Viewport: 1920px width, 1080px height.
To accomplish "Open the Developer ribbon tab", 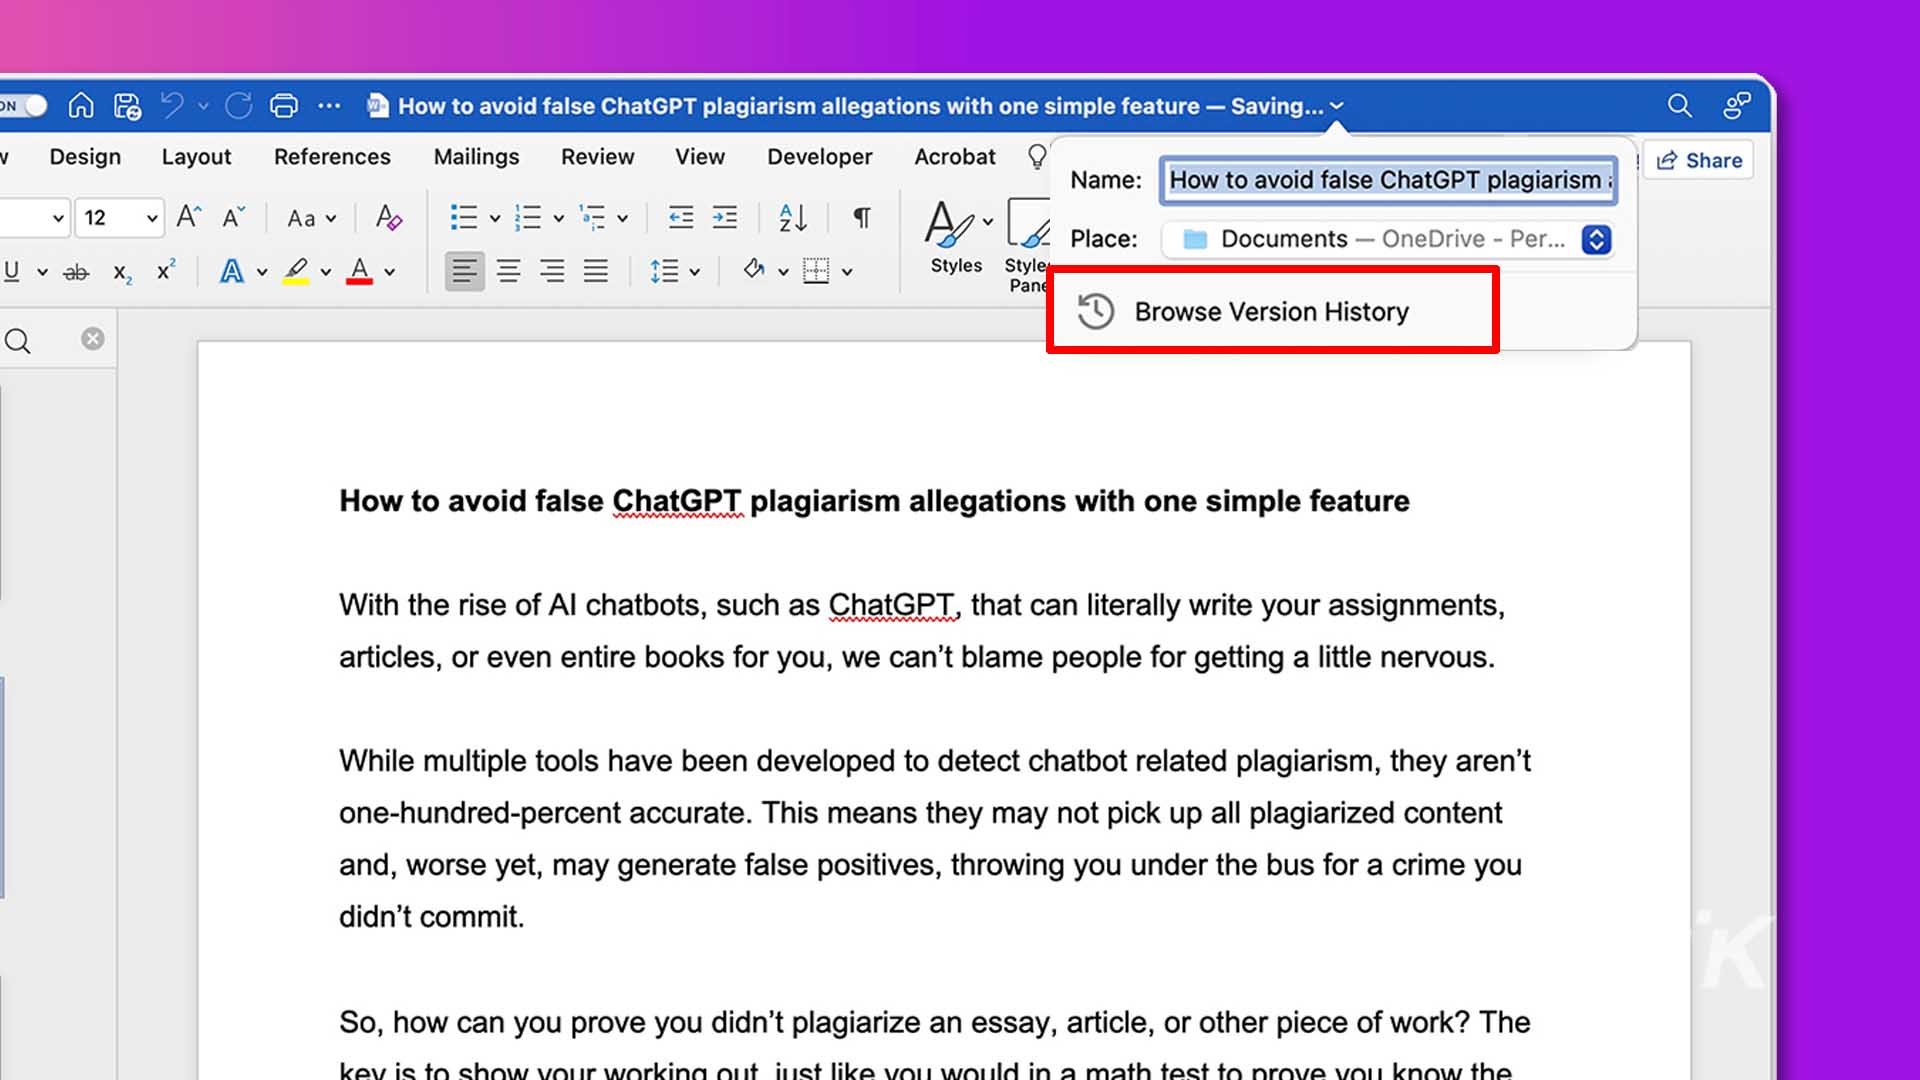I will 819,156.
